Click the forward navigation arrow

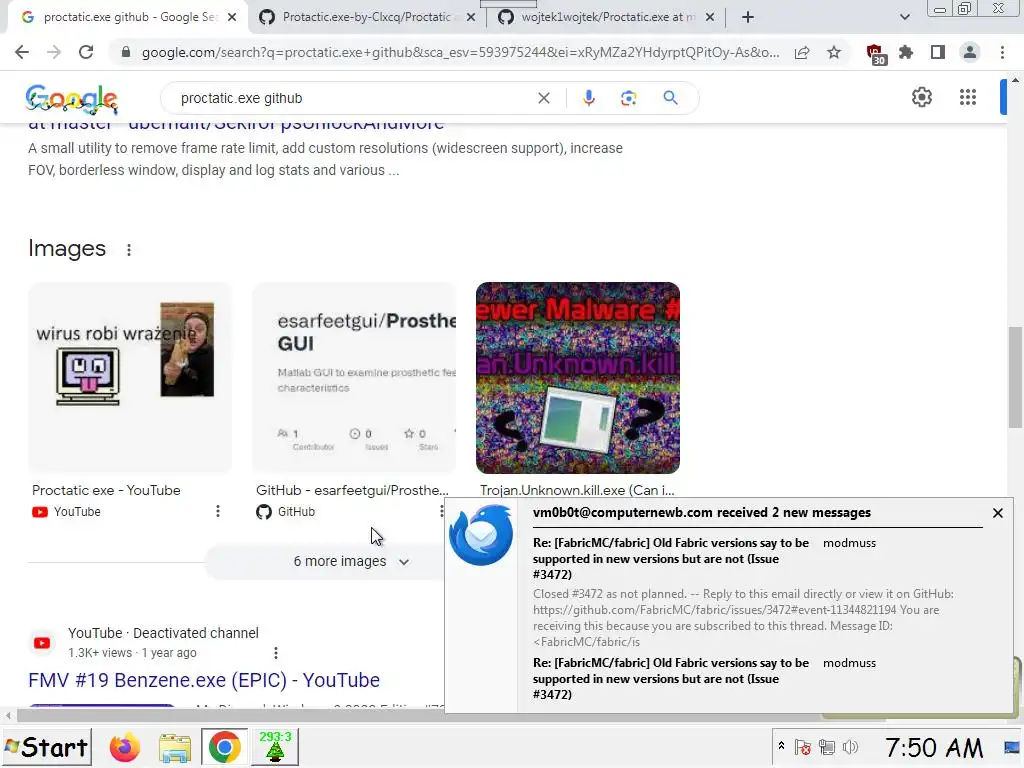(54, 52)
